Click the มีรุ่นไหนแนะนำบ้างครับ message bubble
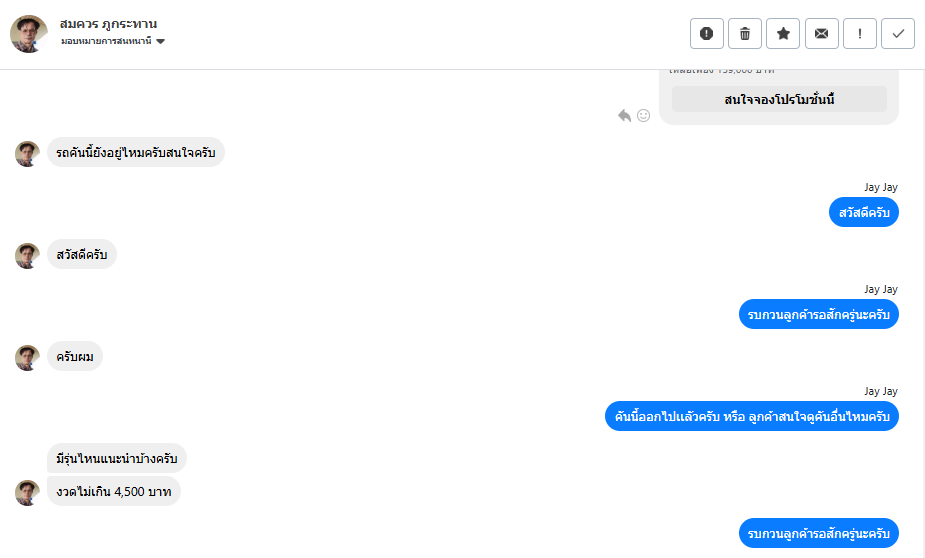 (117, 459)
